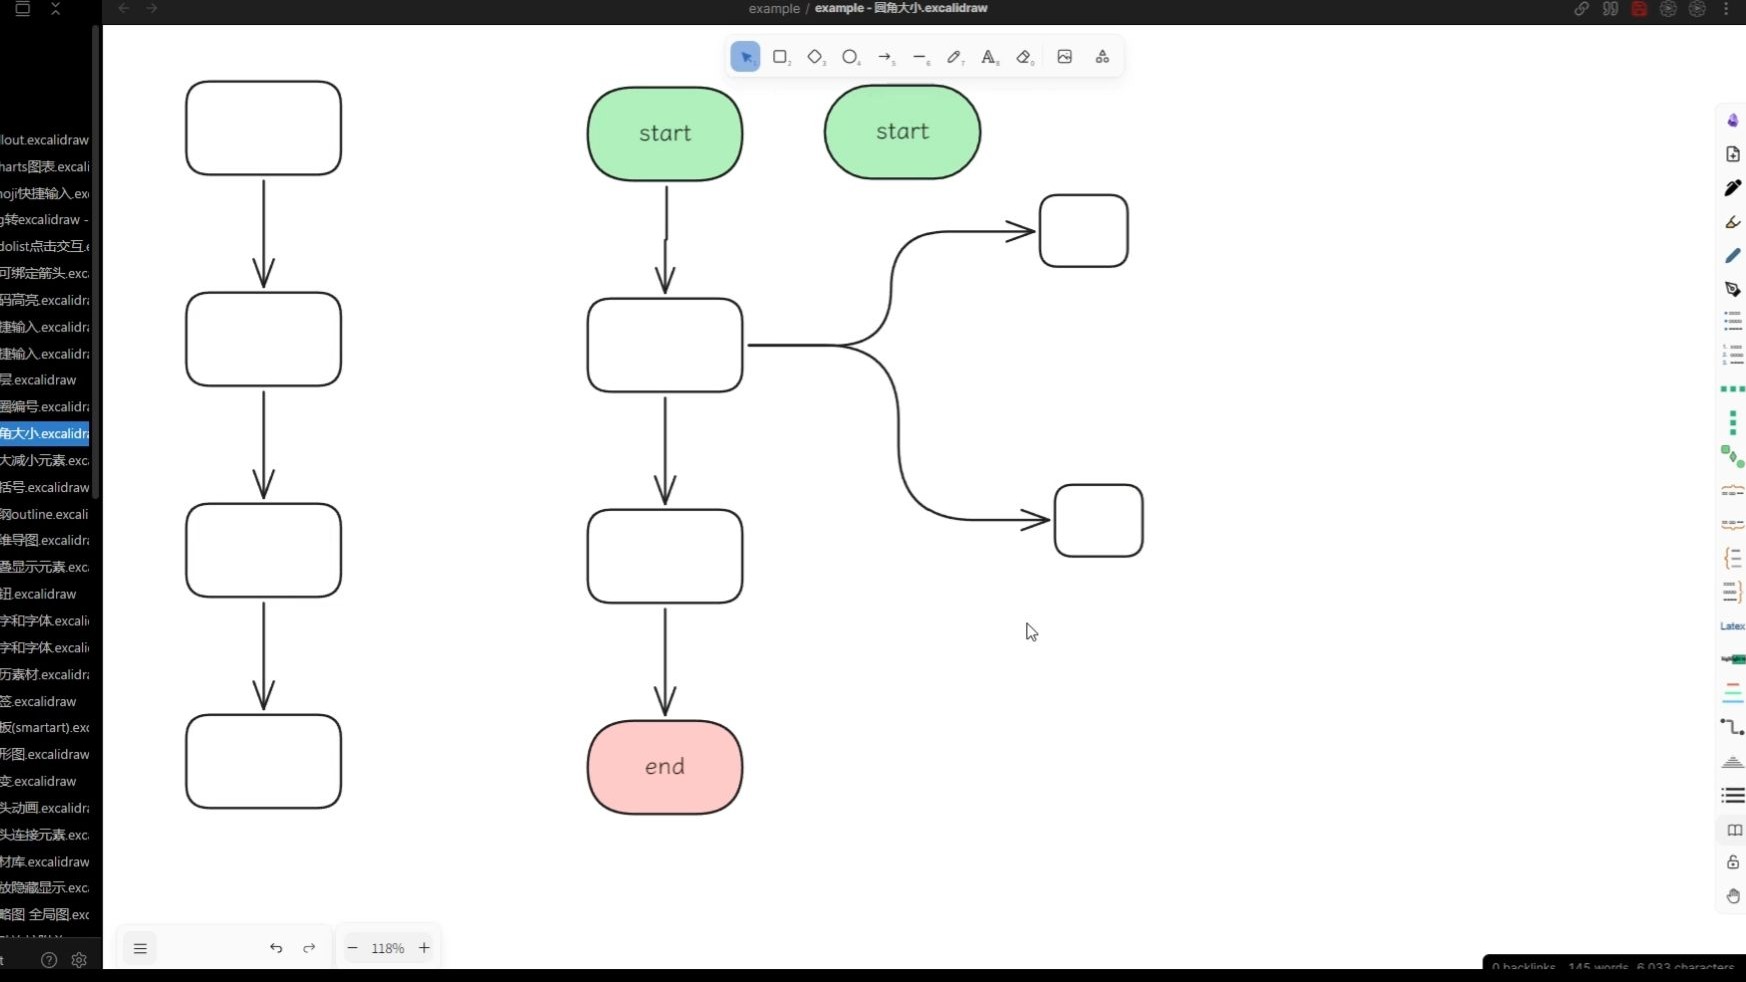Open the 码高亮.excalidraw file in sidebar

click(45, 300)
